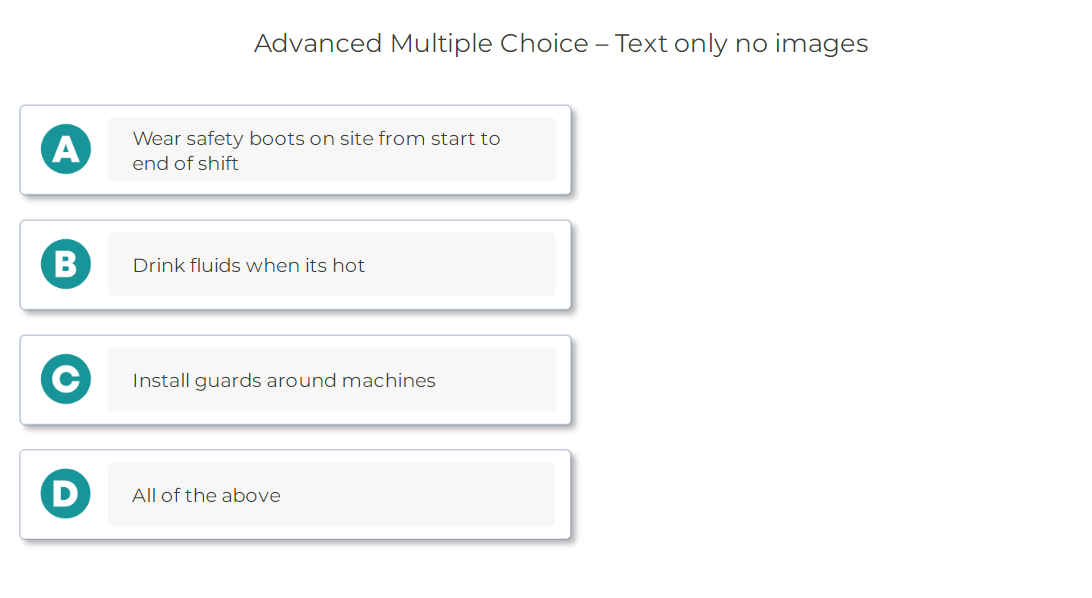Click the teal letter D circle icon
This screenshot has height=598, width=1092.
click(66, 494)
